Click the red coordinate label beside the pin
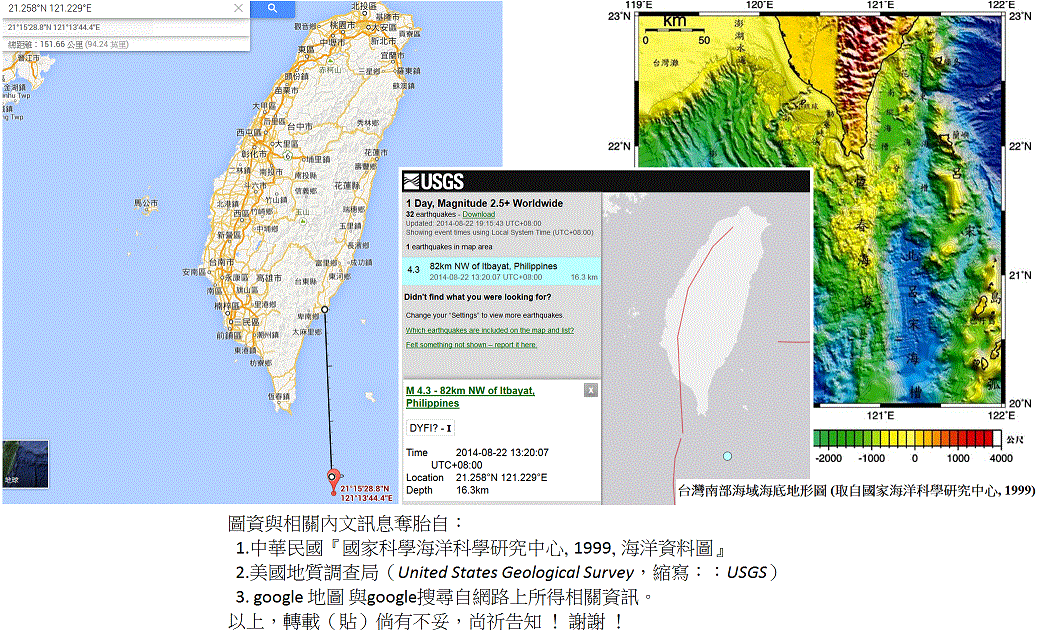Screen dimensions: 1037x639 pos(366,493)
